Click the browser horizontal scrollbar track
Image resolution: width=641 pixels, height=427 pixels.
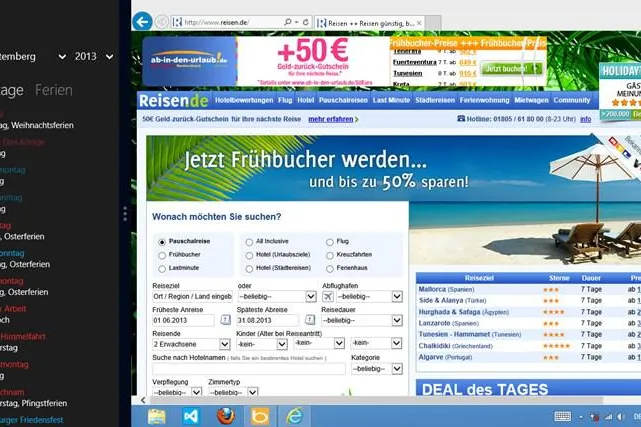pyautogui.click(x=375, y=400)
